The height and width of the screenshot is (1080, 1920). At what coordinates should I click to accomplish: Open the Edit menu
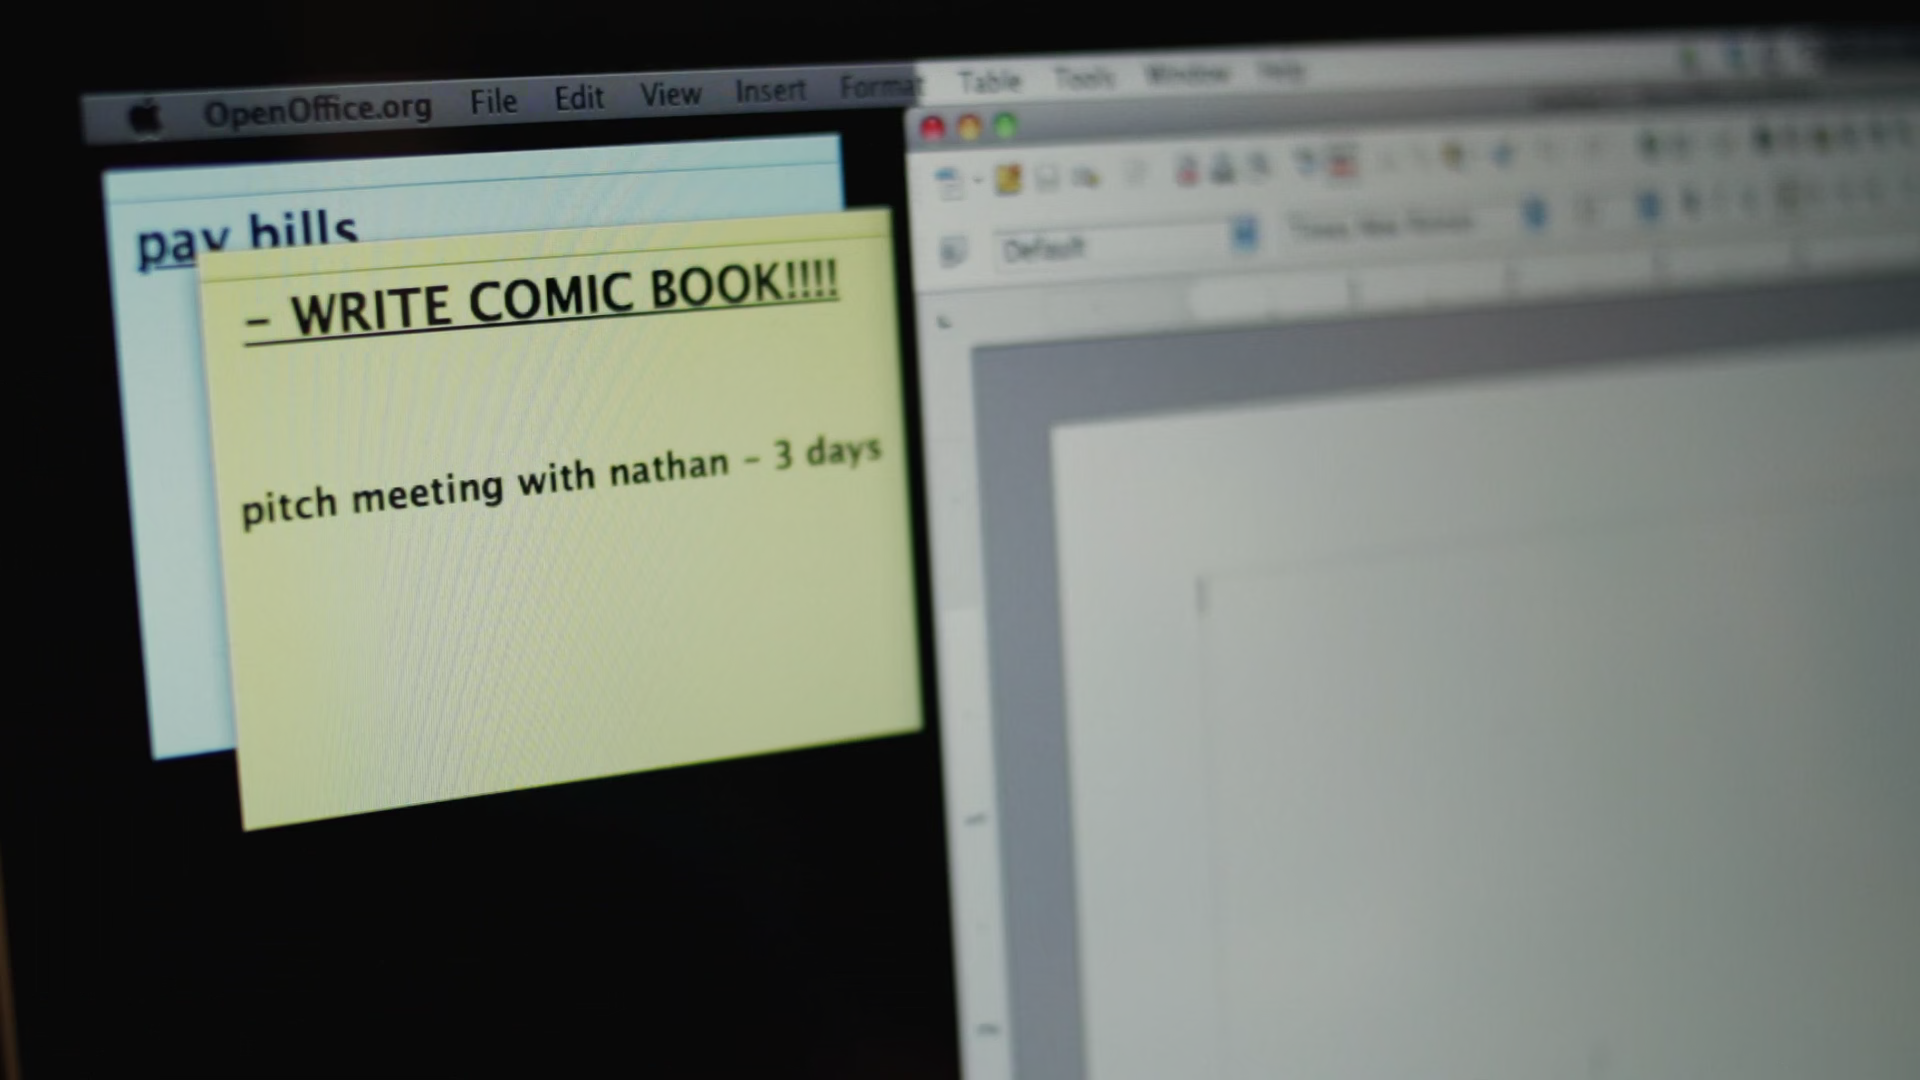pyautogui.click(x=579, y=98)
